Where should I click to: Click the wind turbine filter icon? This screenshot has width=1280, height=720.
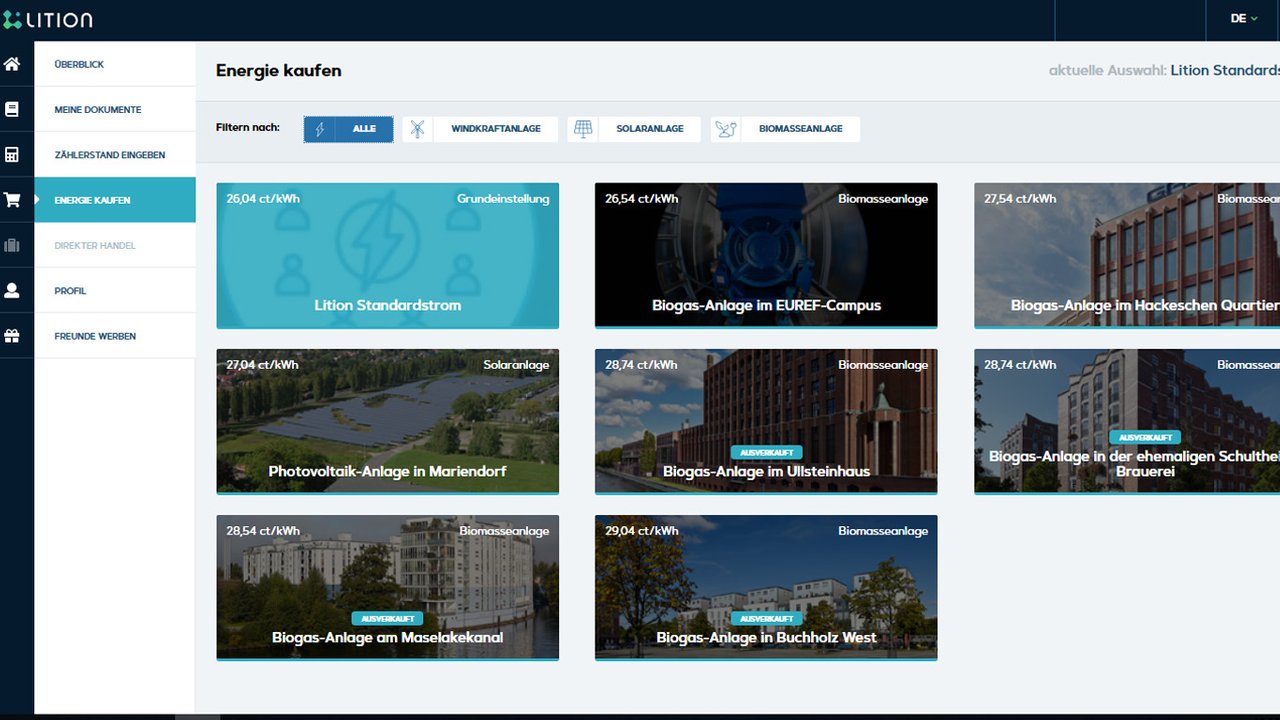[x=418, y=129]
